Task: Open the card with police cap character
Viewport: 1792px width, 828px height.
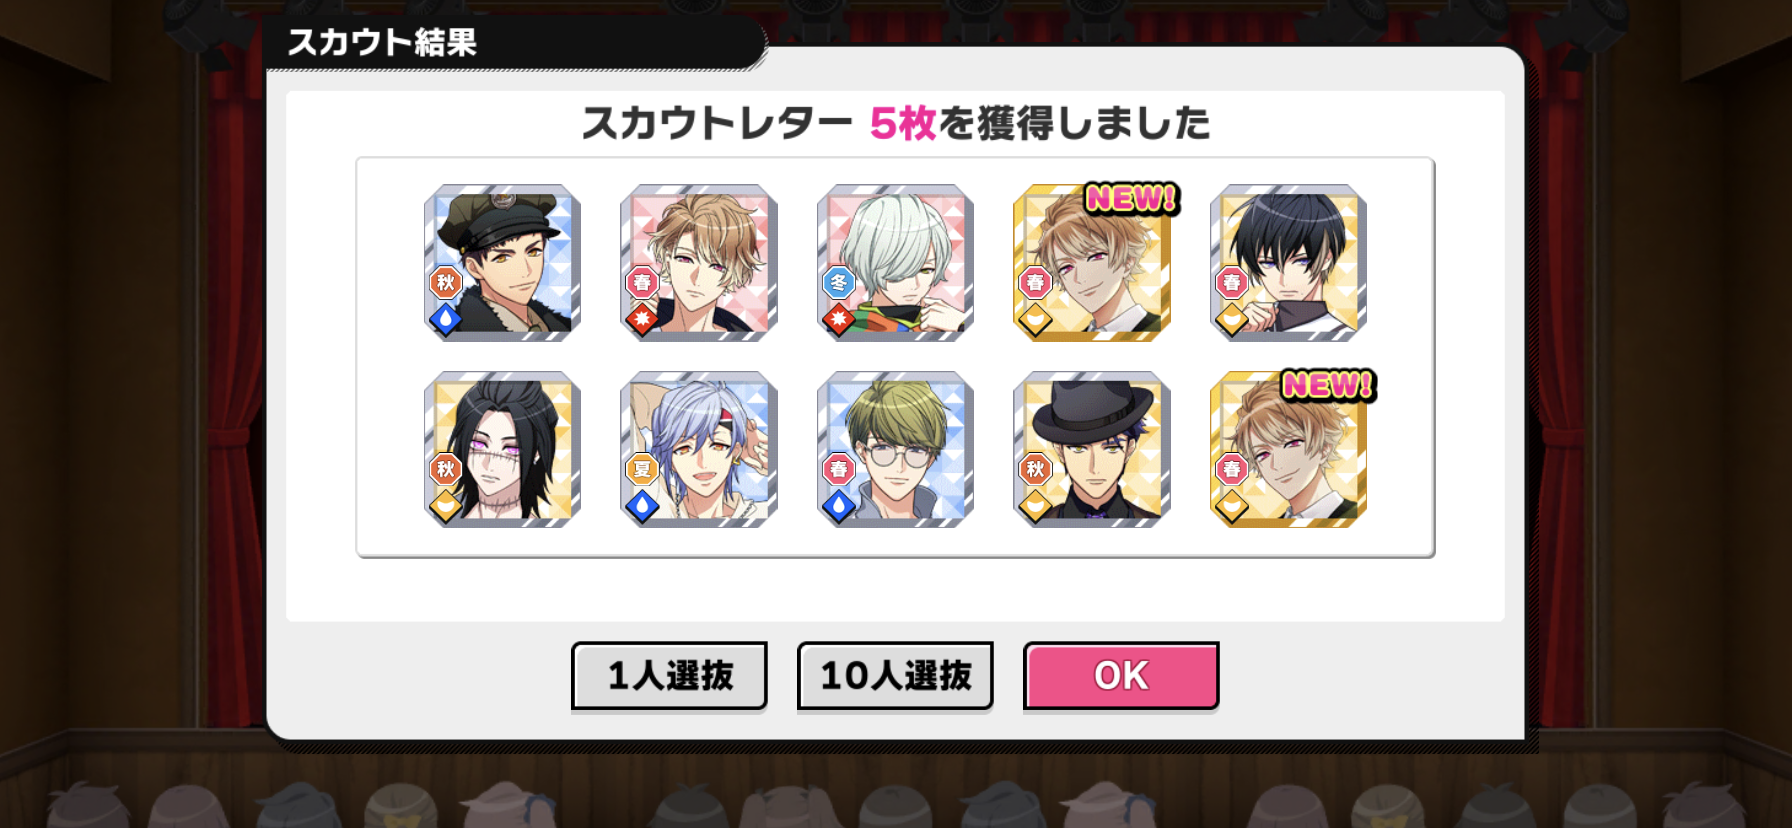Action: (502, 263)
